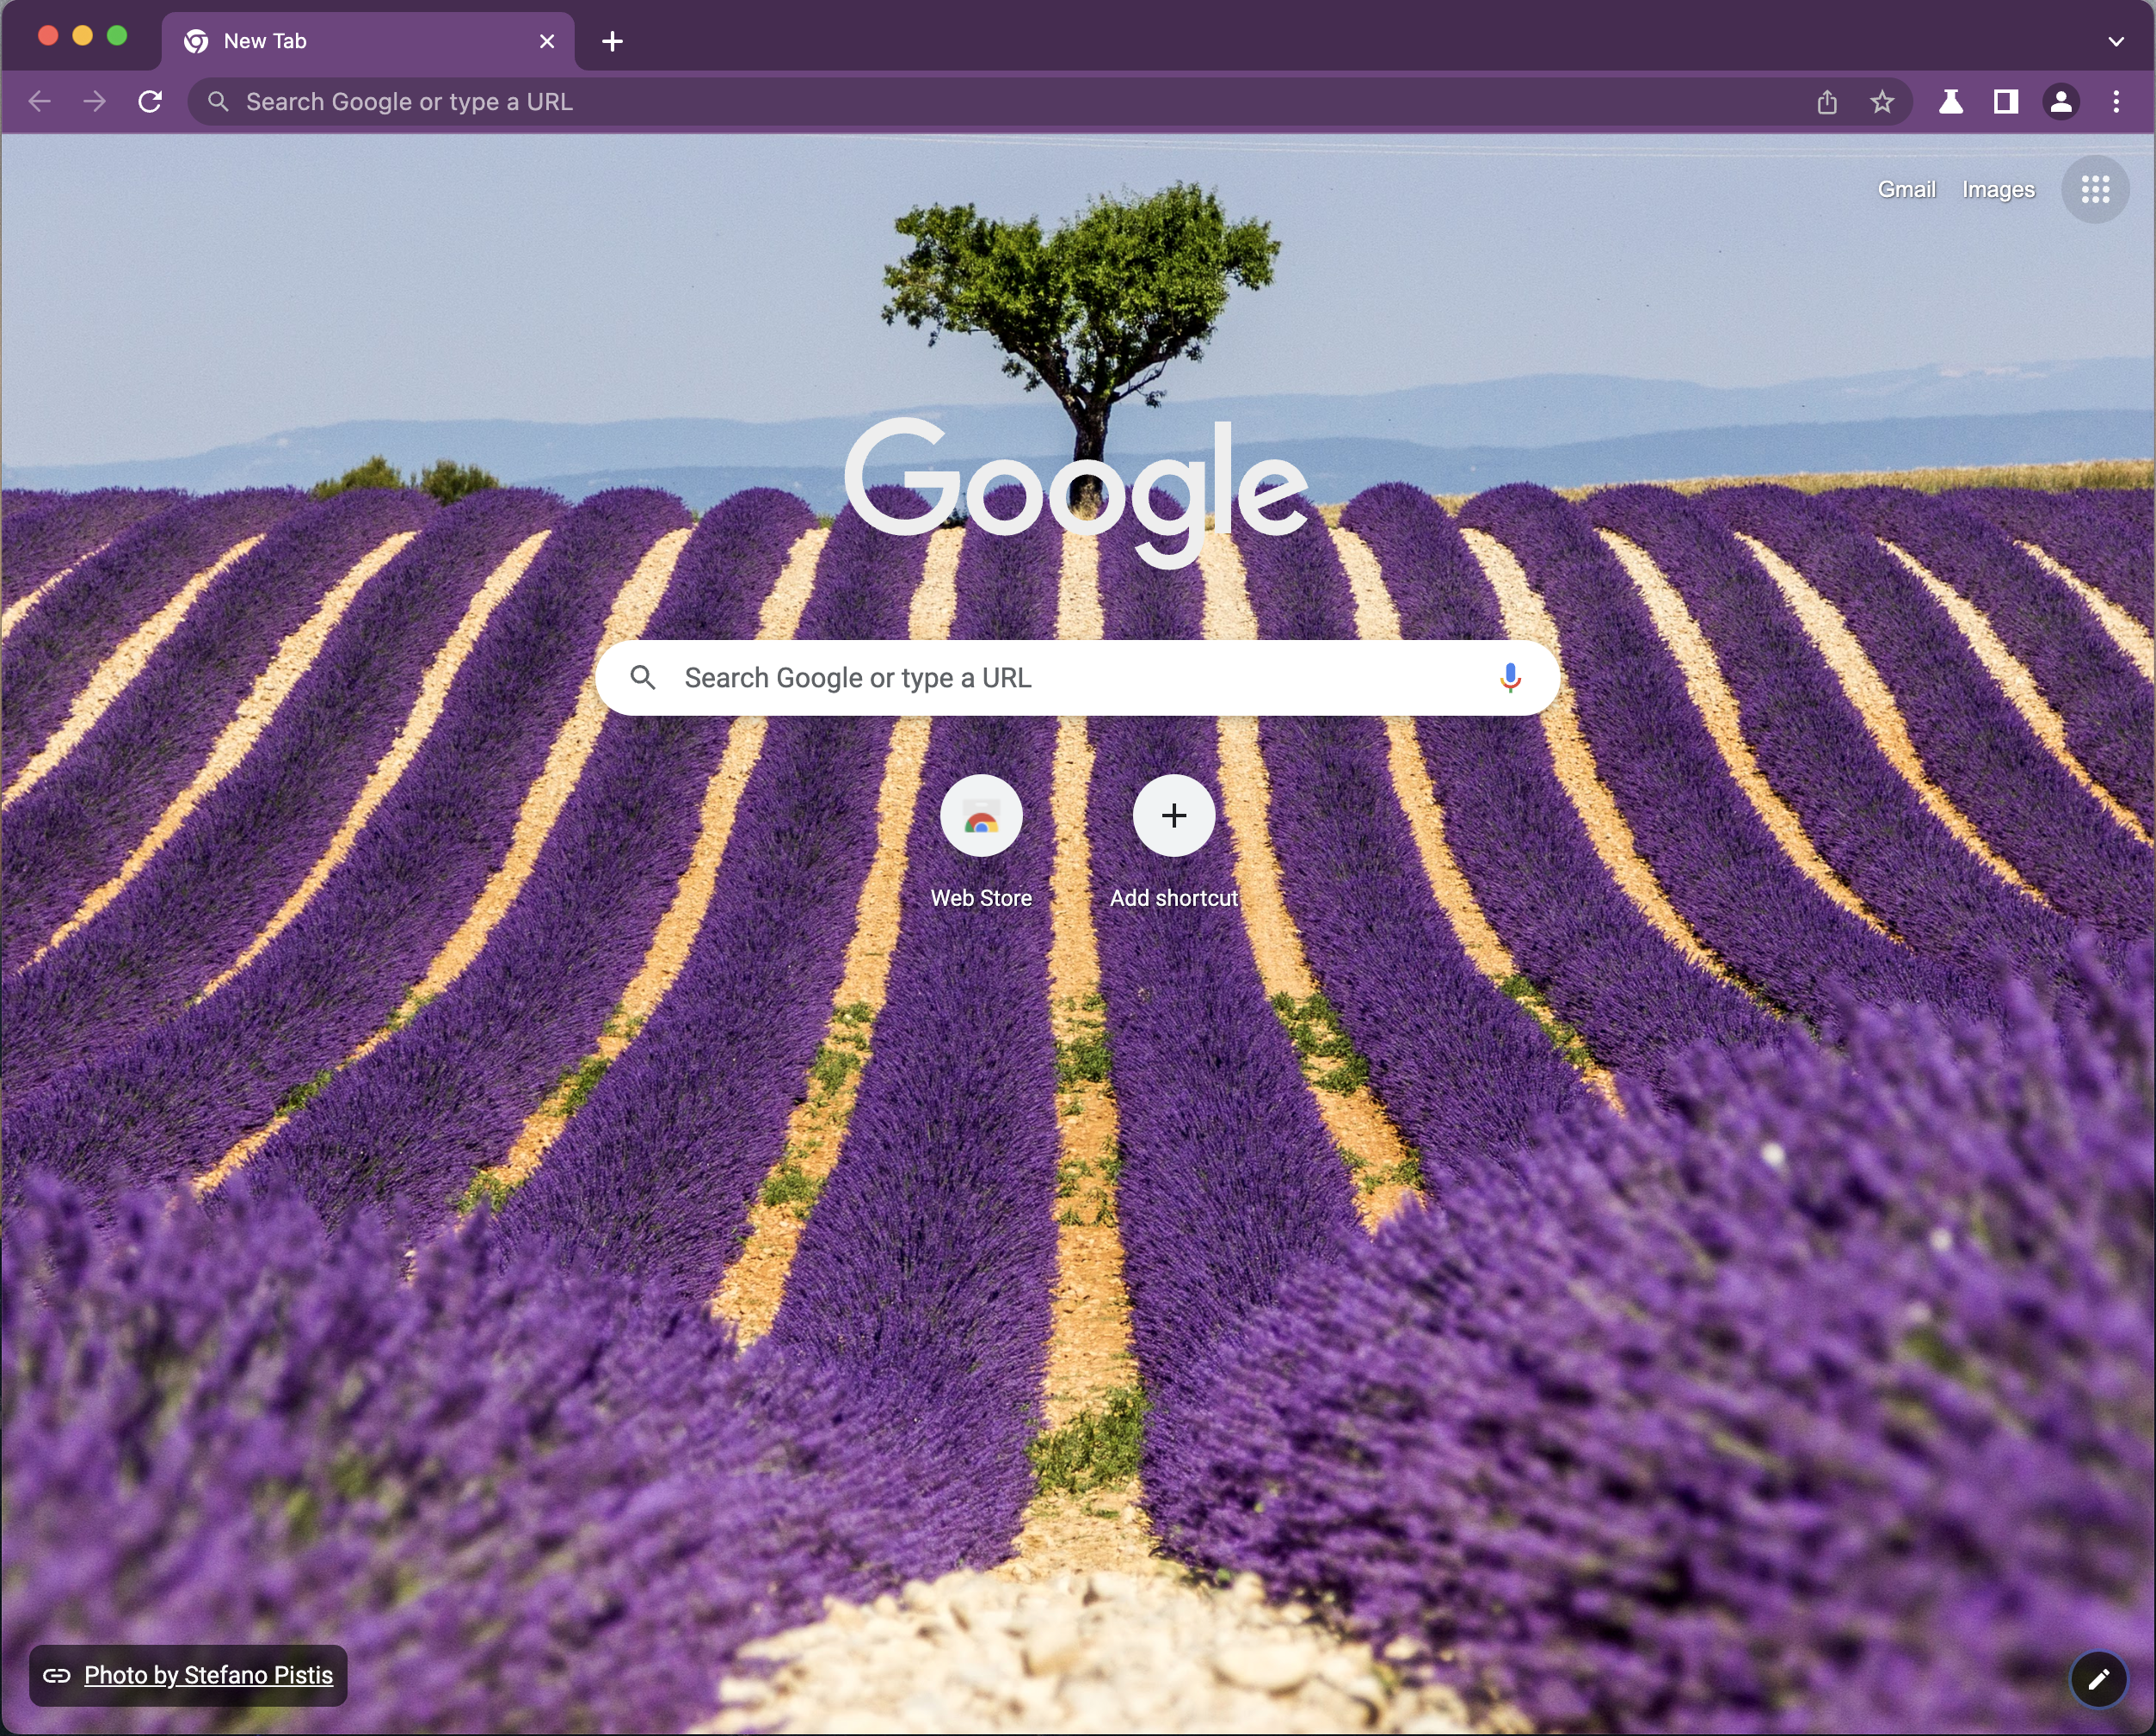Viewport: 2156px width, 1736px height.
Task: Toggle the side panel icon
Action: (2005, 102)
